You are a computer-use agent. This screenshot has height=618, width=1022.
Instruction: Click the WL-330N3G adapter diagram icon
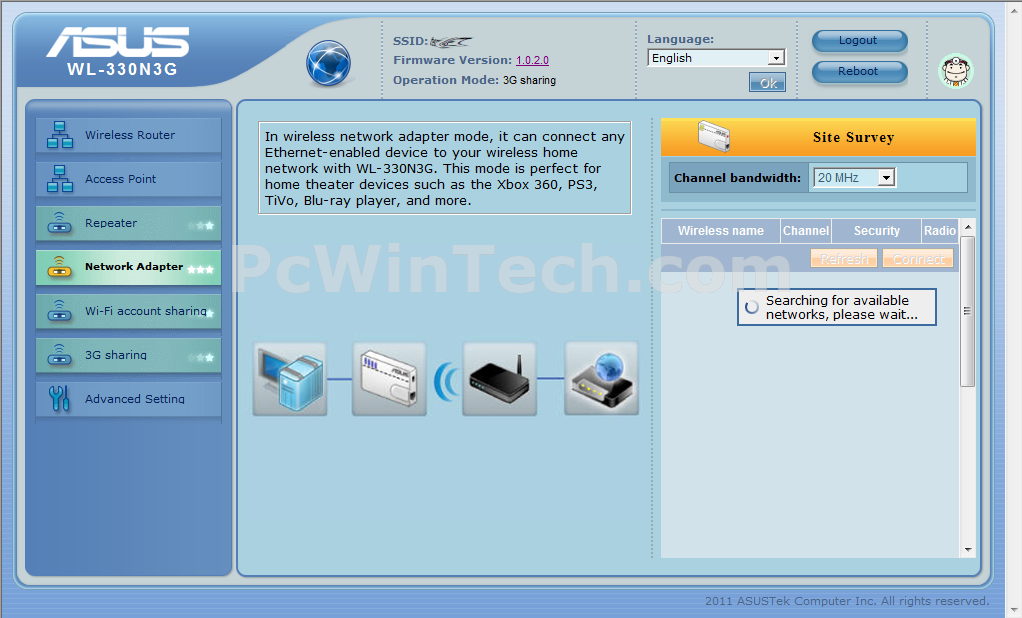pyautogui.click(x=389, y=379)
